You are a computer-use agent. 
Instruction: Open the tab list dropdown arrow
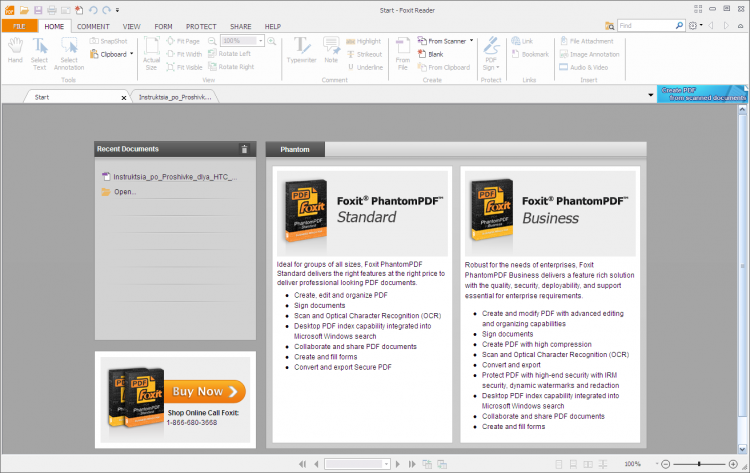point(651,95)
